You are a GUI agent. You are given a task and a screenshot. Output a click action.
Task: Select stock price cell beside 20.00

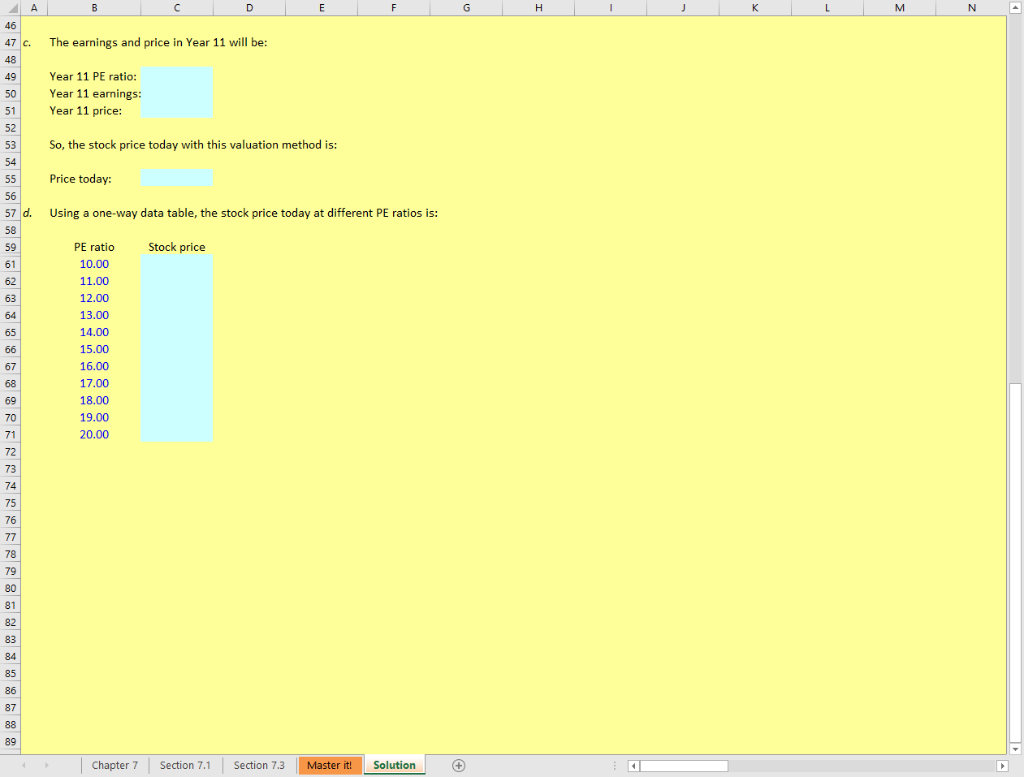coord(177,434)
